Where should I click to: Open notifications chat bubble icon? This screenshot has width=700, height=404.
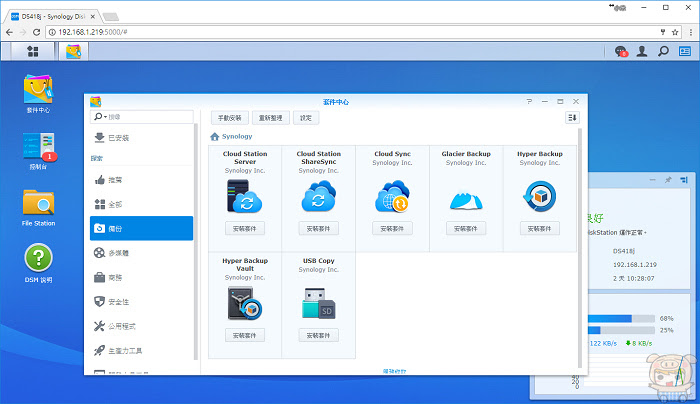pyautogui.click(x=621, y=51)
